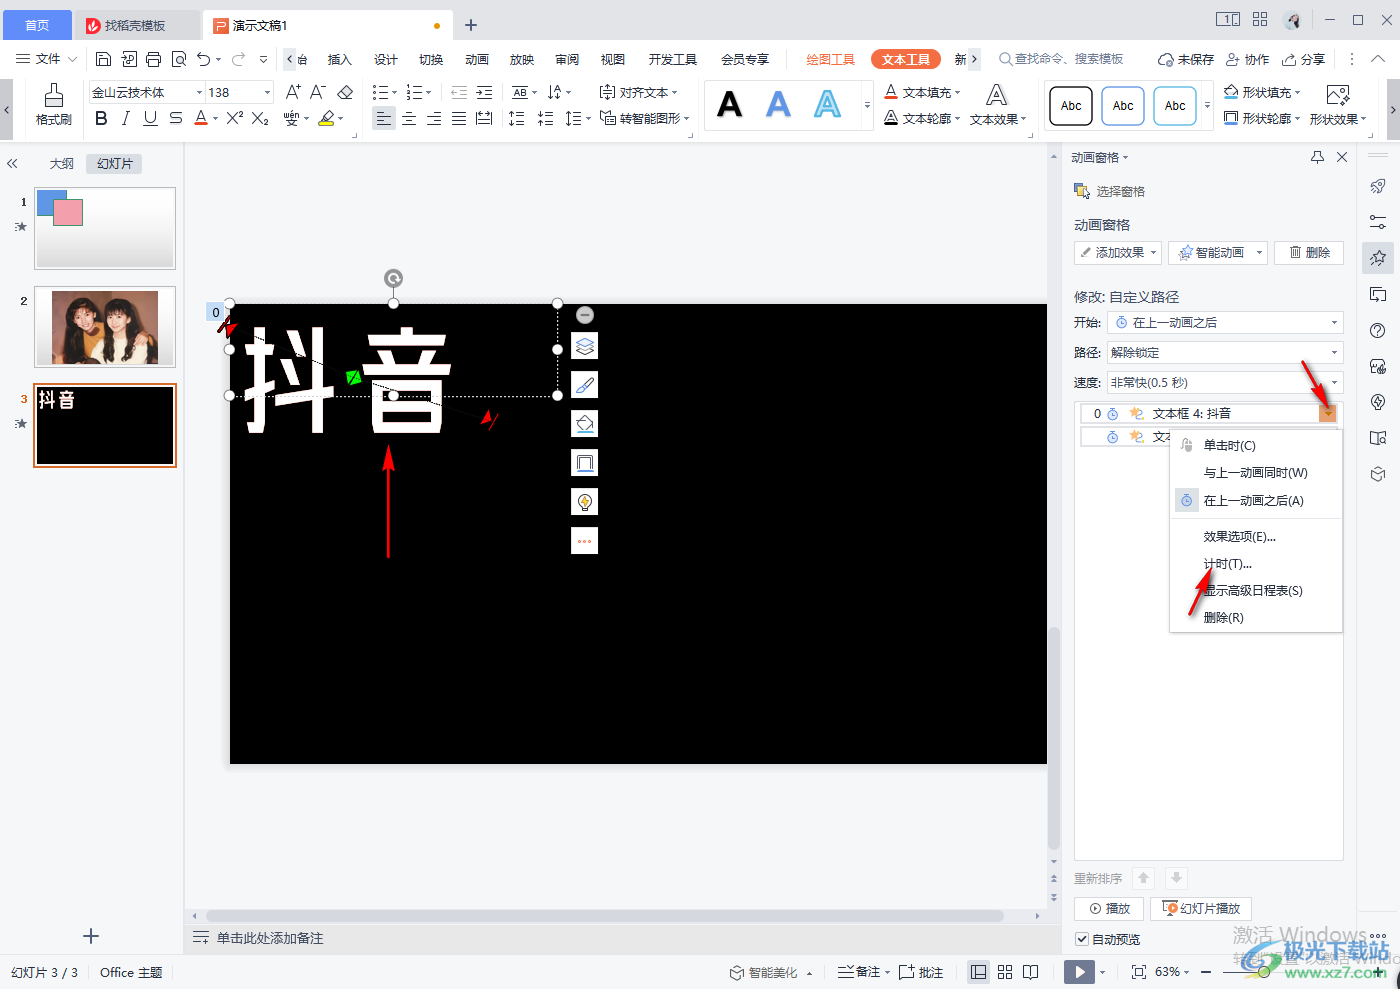This screenshot has height=989, width=1400.
Task: Click the clear formatting eraser icon
Action: [345, 92]
